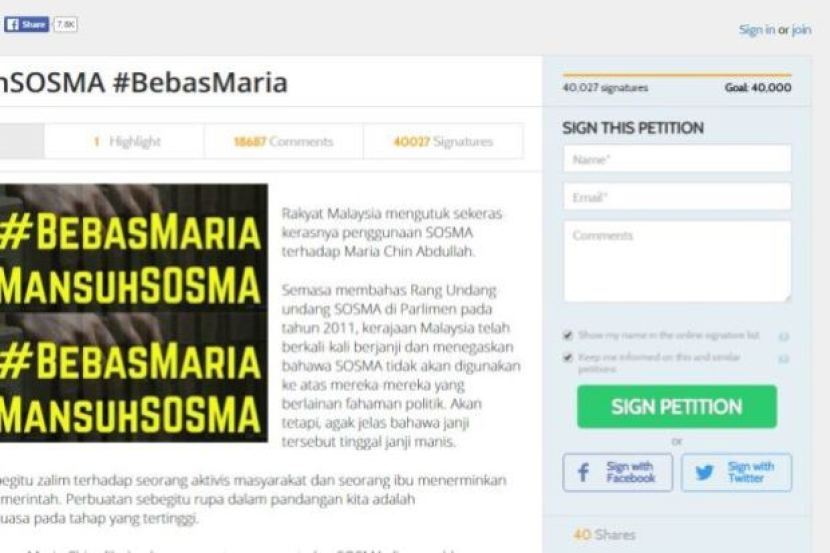830x553 pixels.
Task: Click Sign with Facebook icon button
Action: pos(618,472)
